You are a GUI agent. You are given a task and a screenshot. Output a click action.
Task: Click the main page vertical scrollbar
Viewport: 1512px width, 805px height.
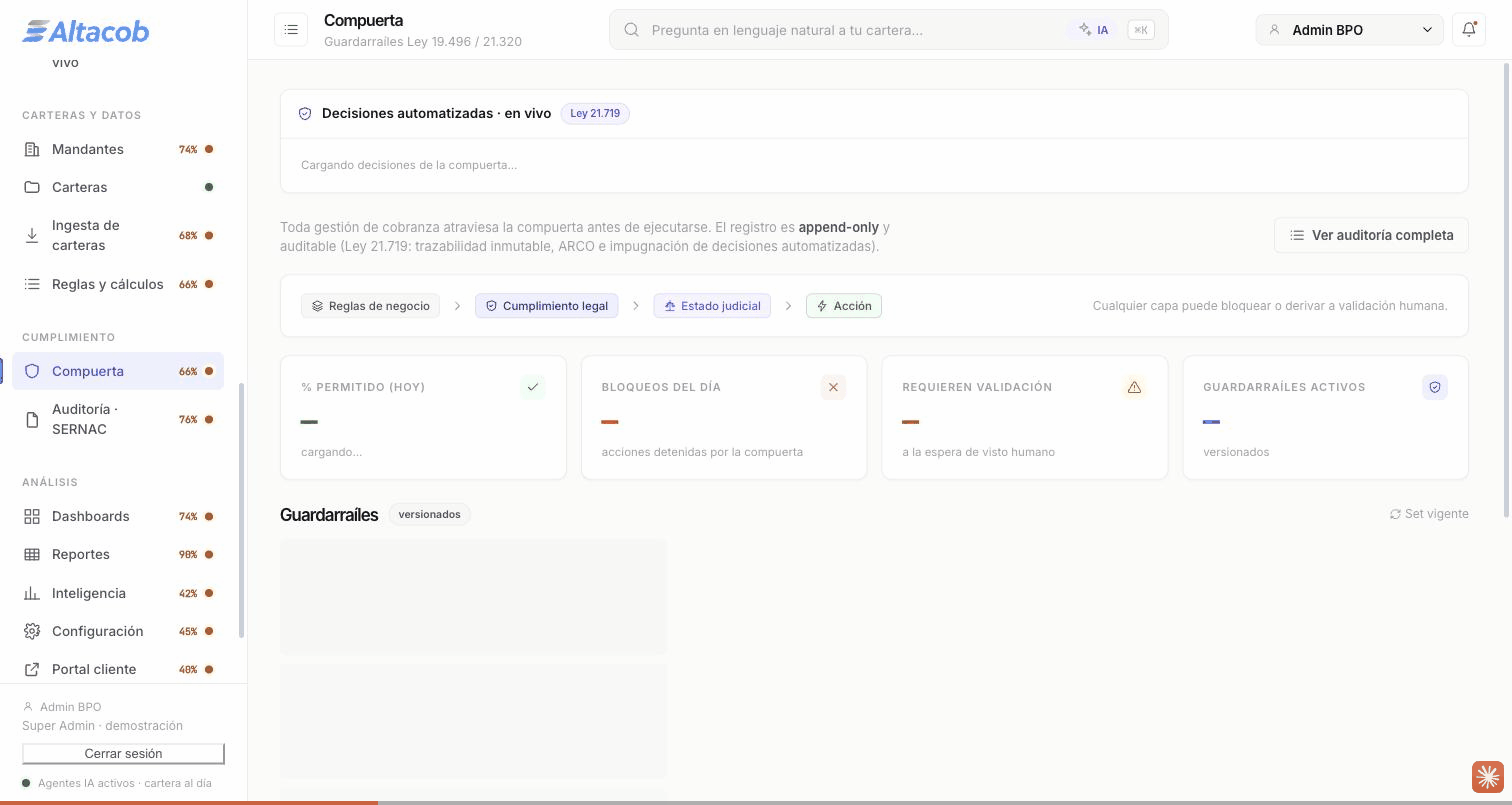tap(1507, 290)
